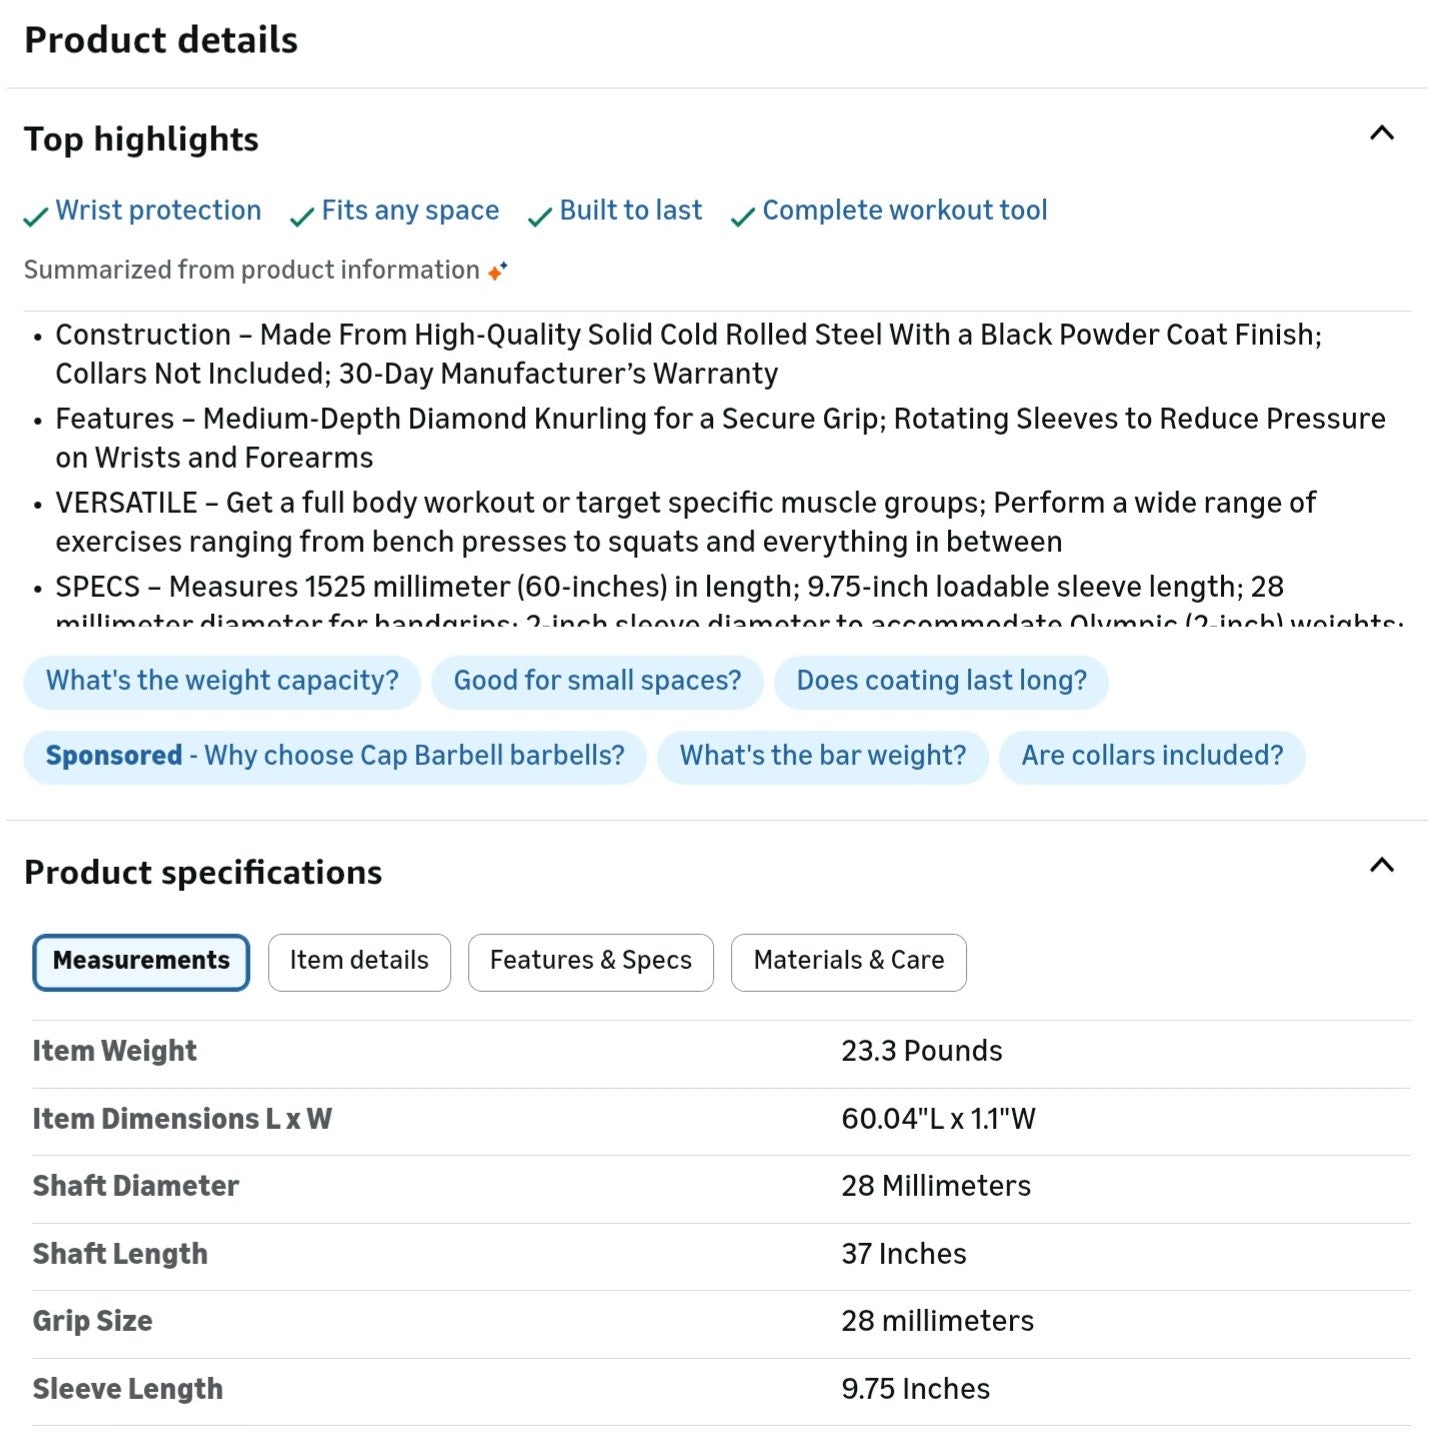Image resolution: width=1437 pixels, height=1437 pixels.
Task: Show the Materials & Care tab
Action: tap(848, 961)
